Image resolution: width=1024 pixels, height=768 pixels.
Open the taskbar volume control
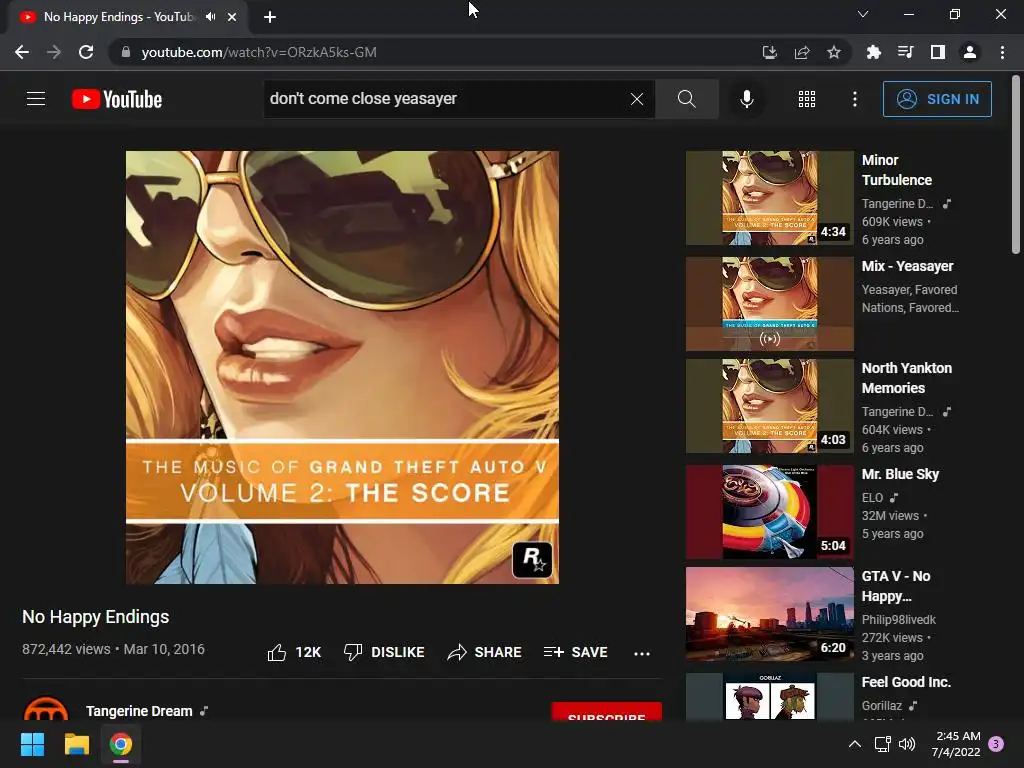coord(906,744)
